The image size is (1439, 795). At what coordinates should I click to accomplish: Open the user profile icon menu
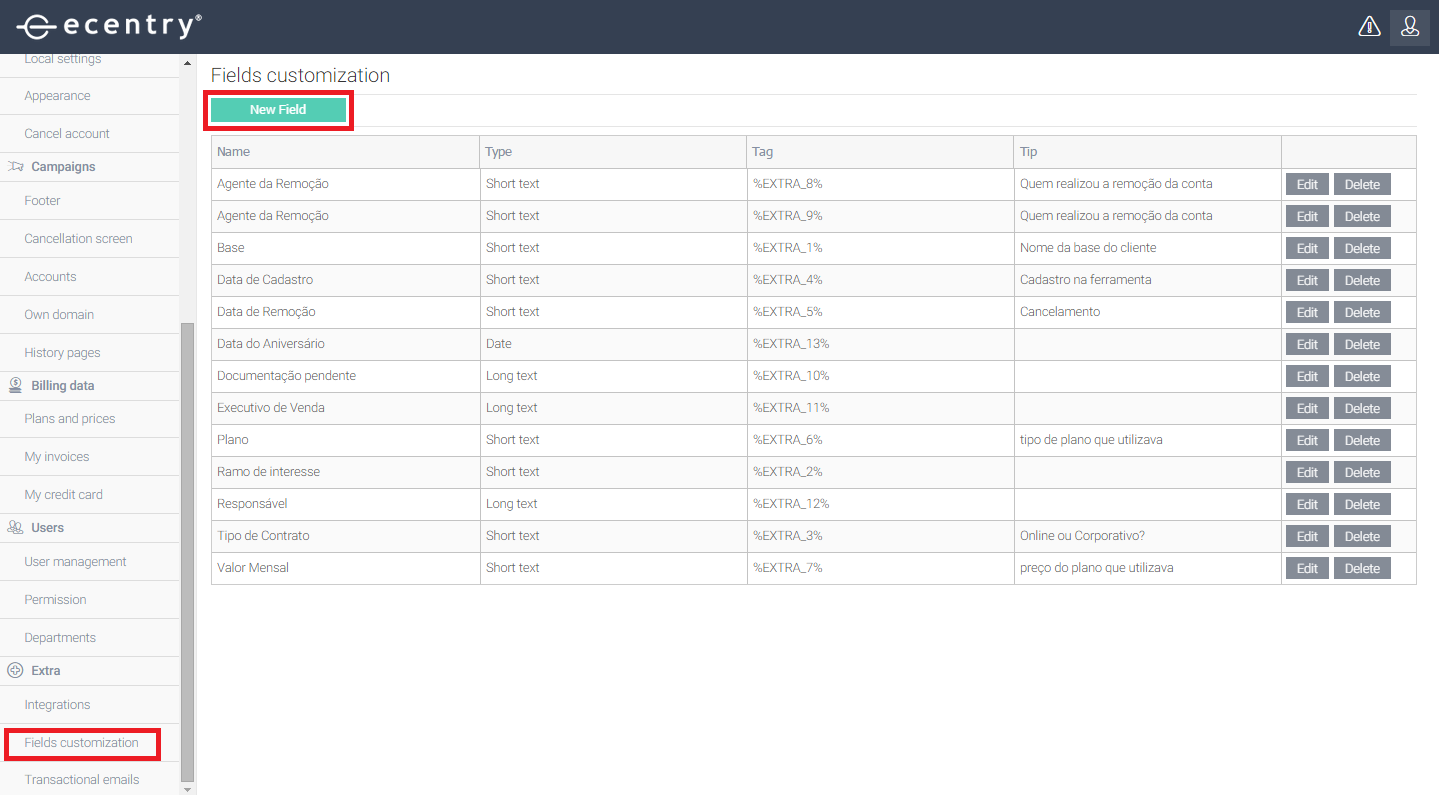click(1410, 27)
